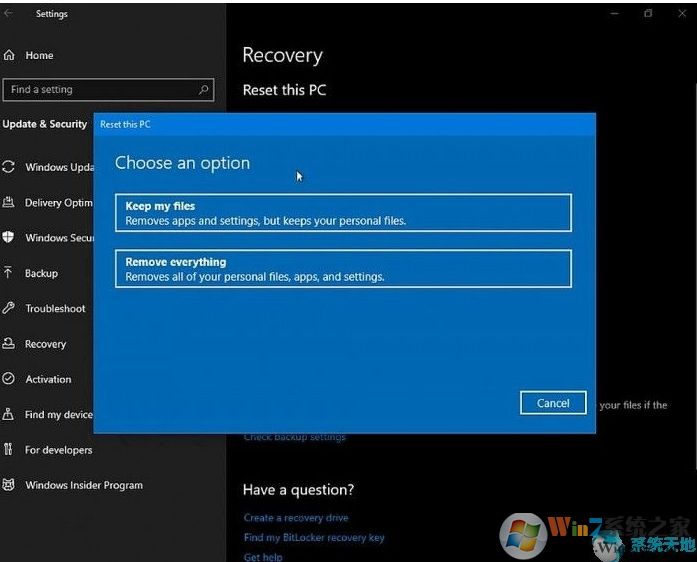Select the Windows Security shield icon

pos(8,237)
